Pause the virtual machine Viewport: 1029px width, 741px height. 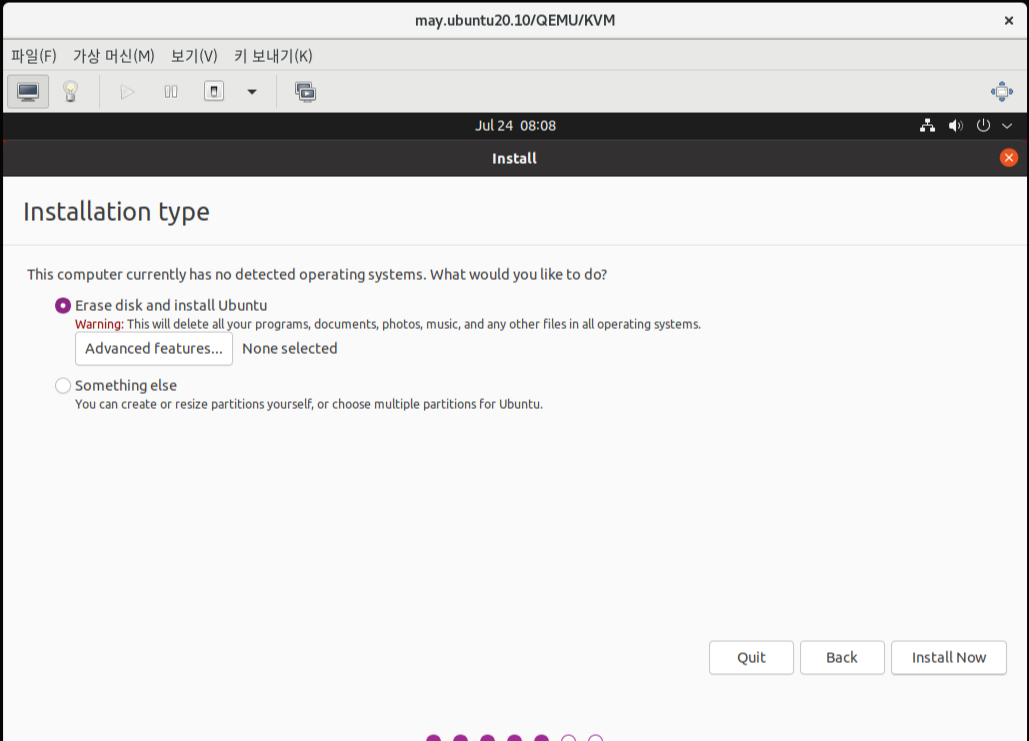(x=171, y=92)
